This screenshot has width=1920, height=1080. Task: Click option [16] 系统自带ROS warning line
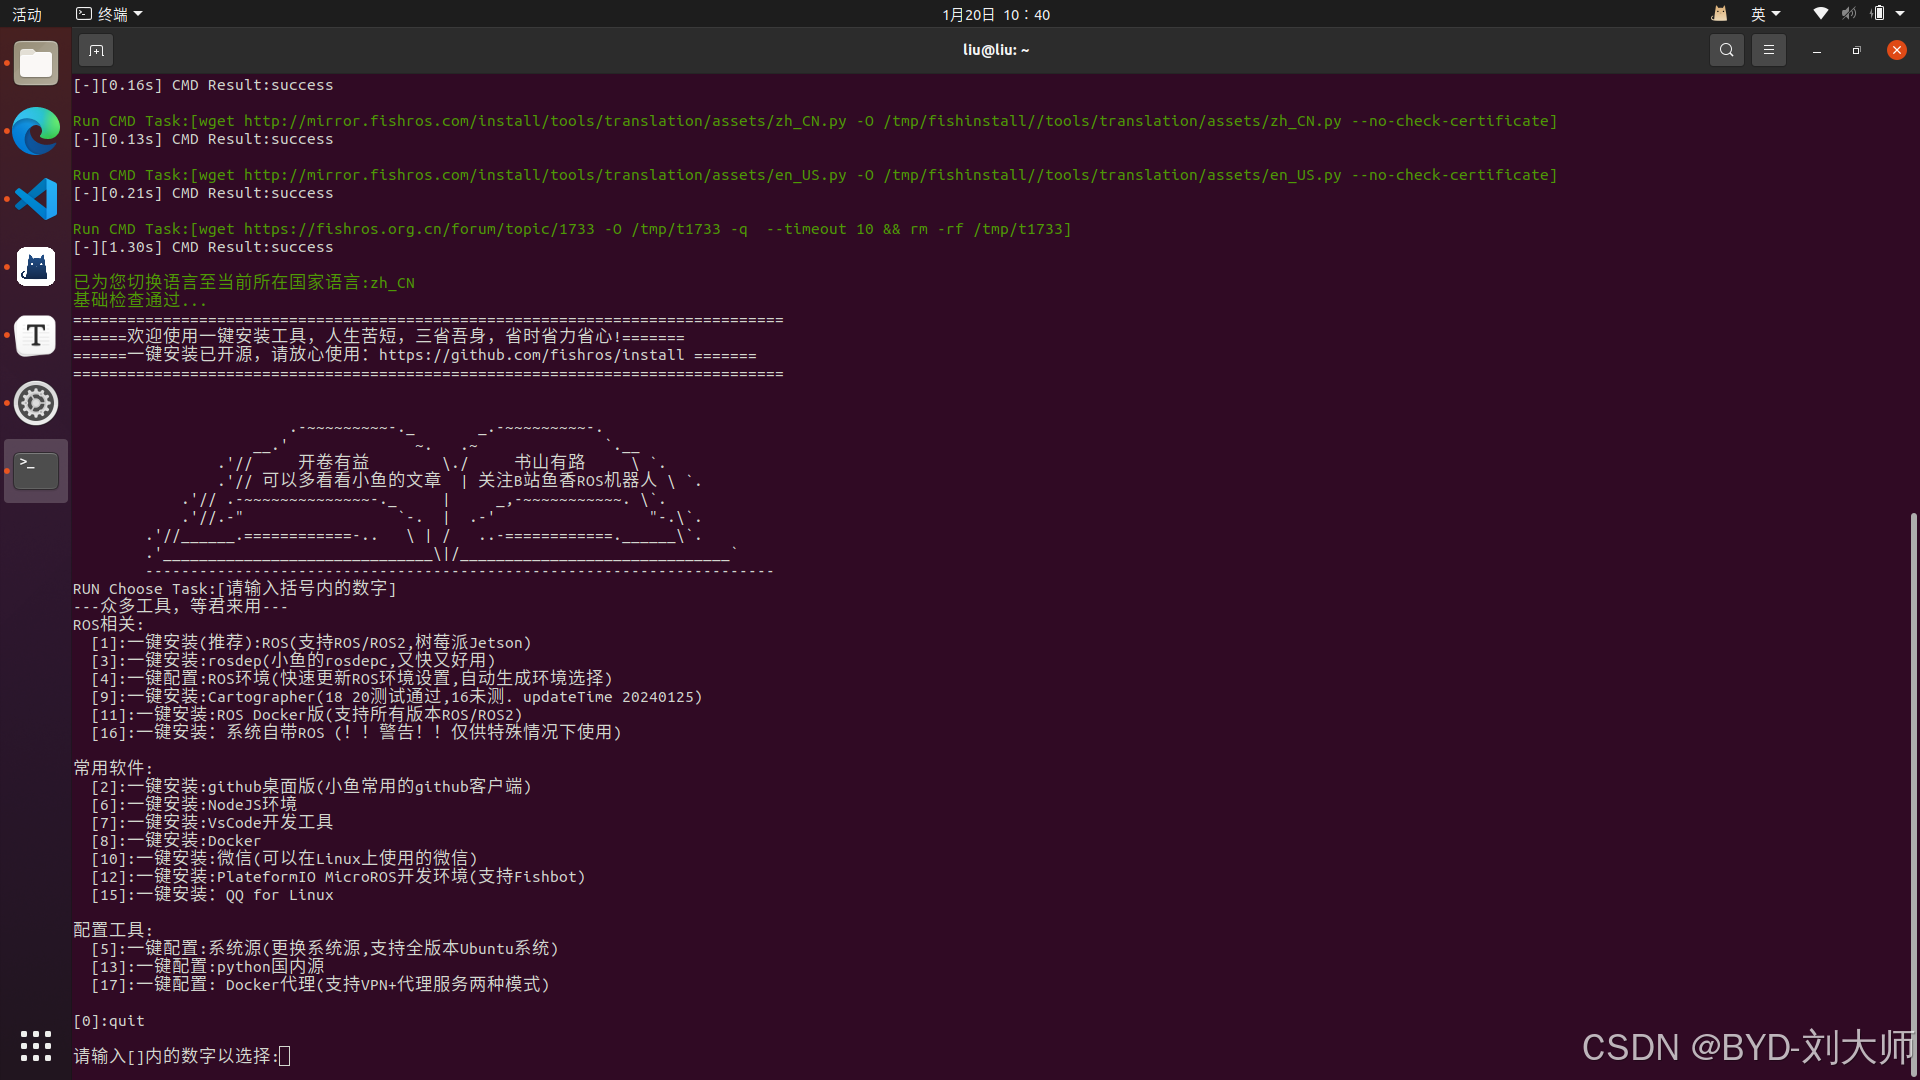point(357,733)
